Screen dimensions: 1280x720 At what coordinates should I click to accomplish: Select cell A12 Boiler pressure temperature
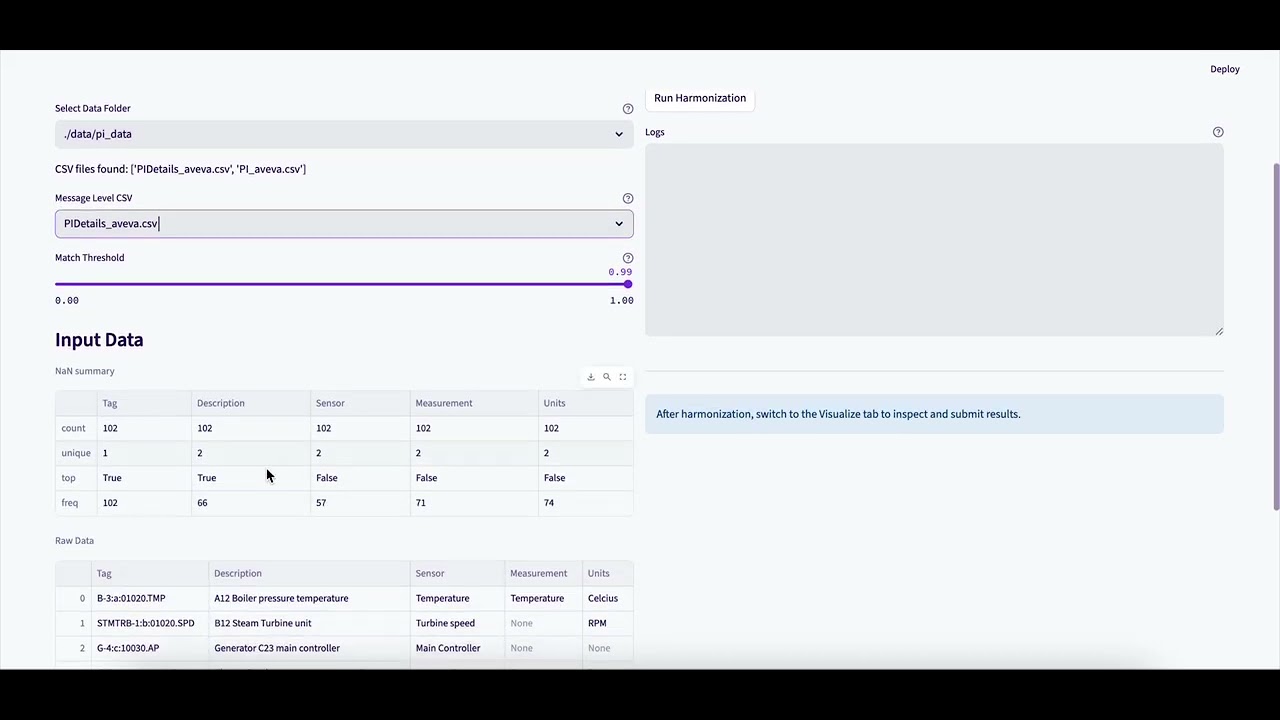309,598
